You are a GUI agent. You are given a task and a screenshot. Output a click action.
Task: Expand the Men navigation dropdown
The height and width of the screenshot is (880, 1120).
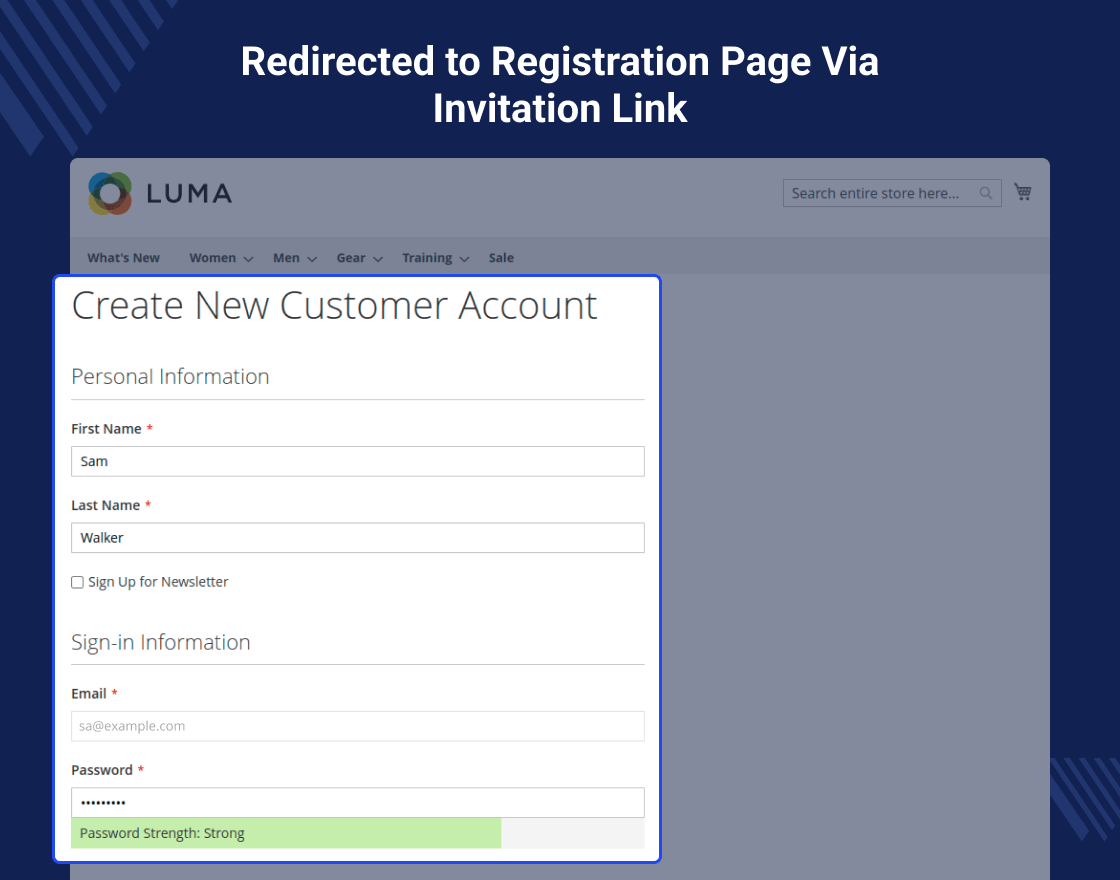click(x=286, y=257)
